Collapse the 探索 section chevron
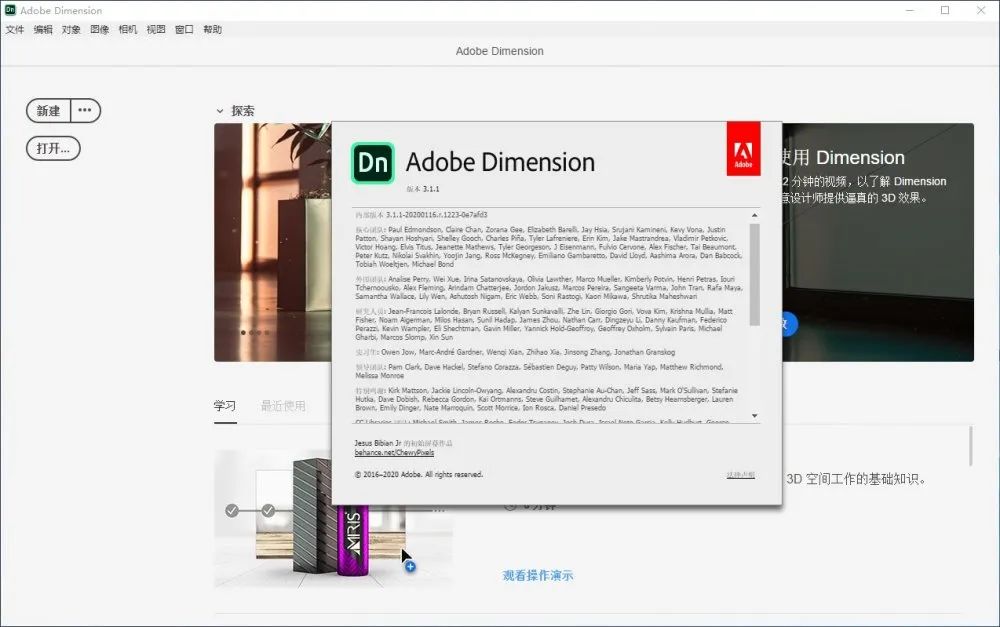1000x627 pixels. [x=220, y=111]
